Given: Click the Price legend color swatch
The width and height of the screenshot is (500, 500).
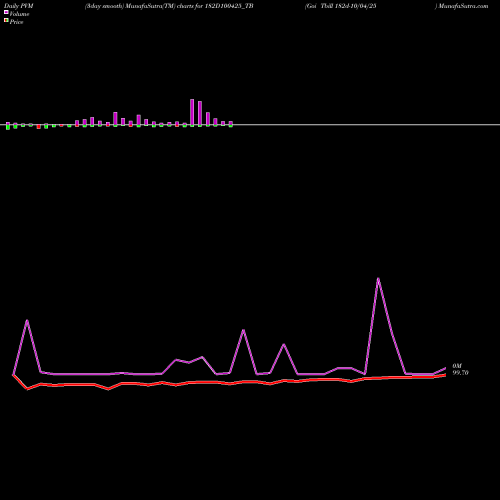Looking at the screenshot, I should point(6,20).
